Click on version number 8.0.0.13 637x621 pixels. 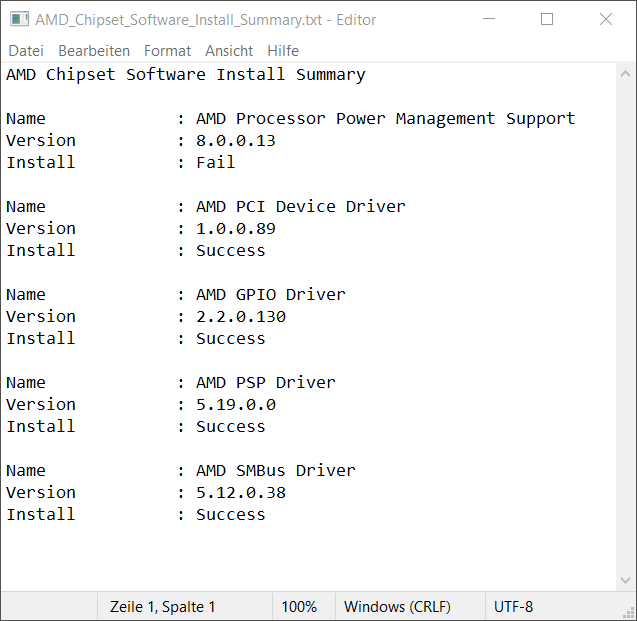point(235,140)
